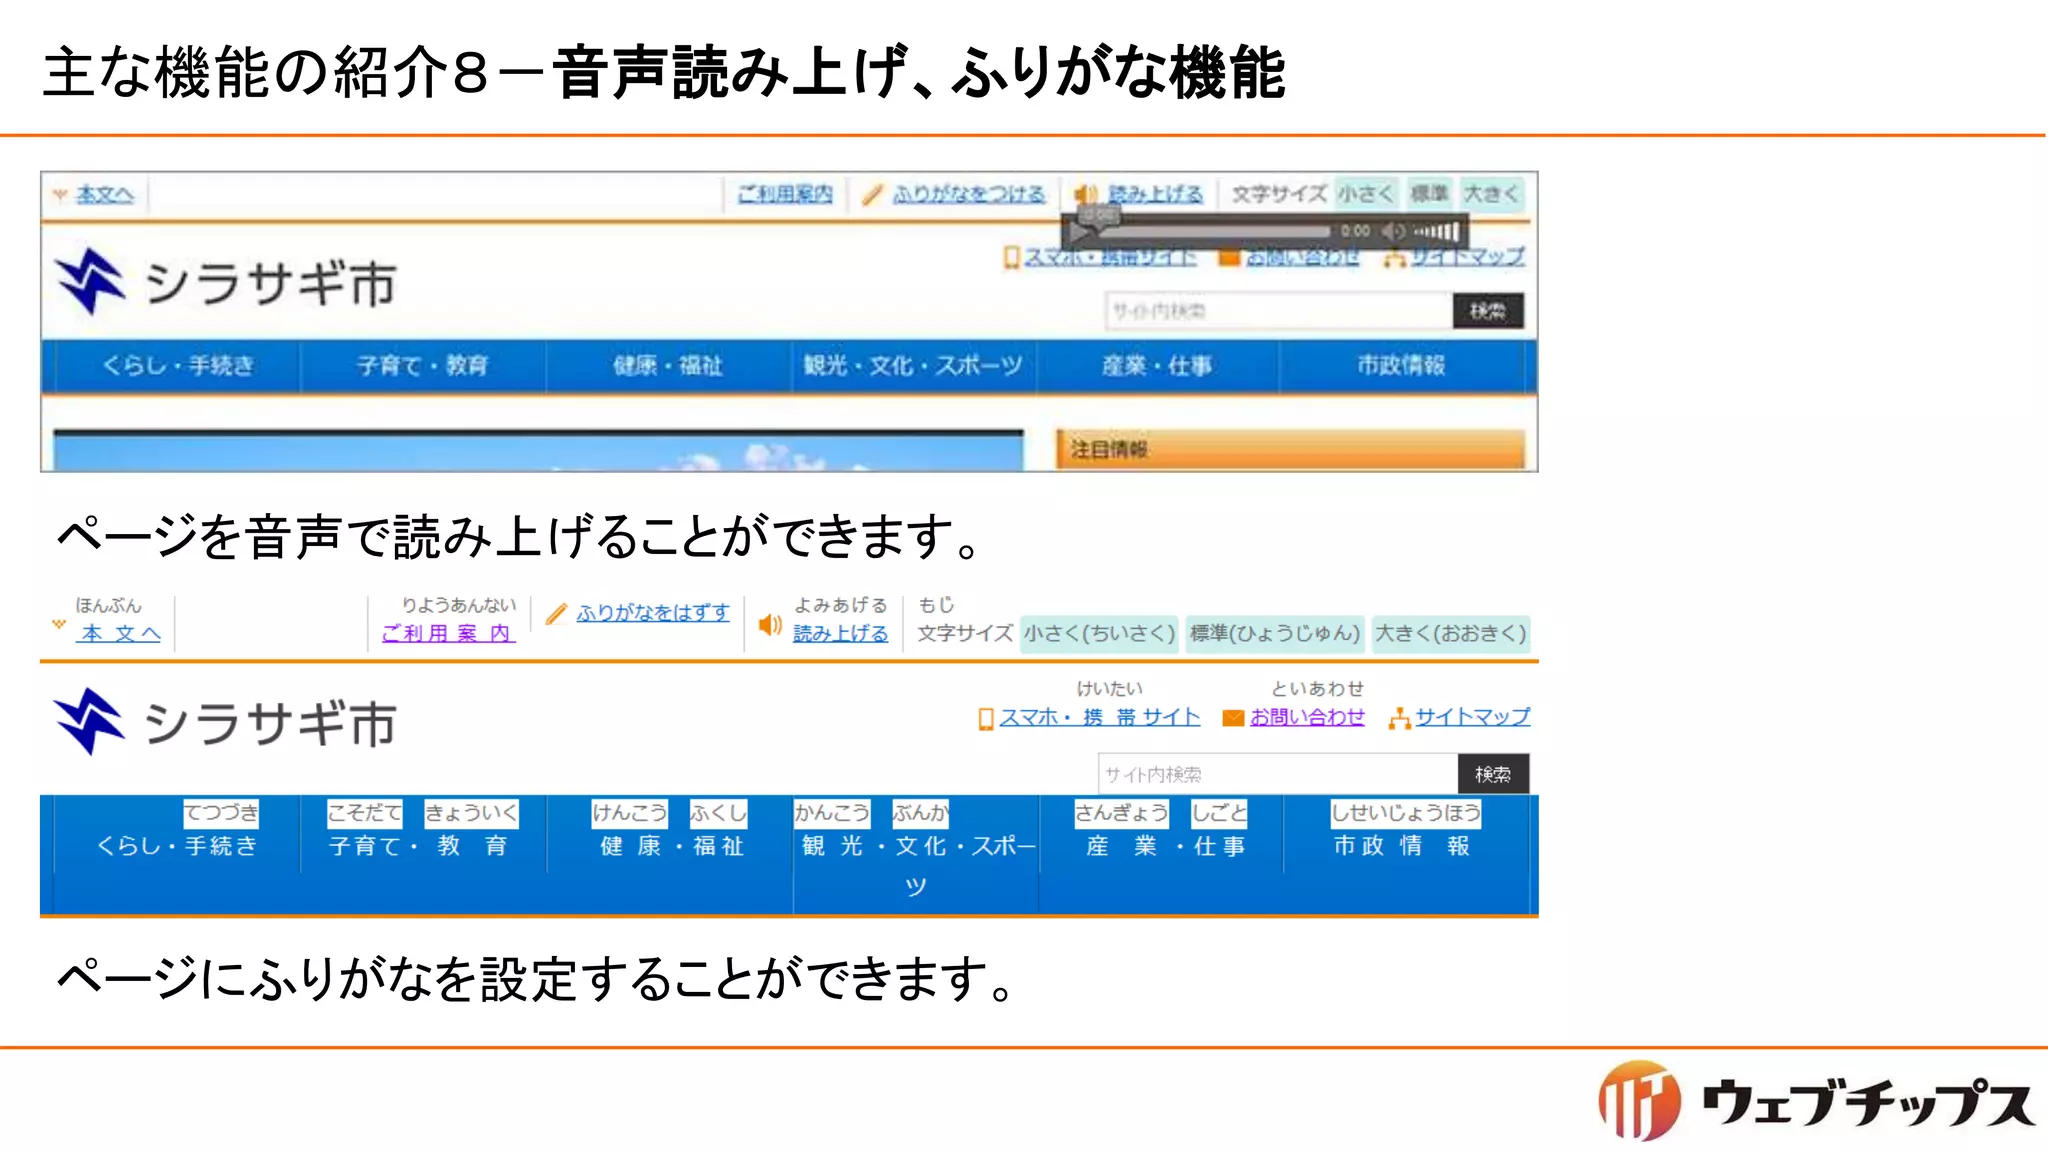
Task: Mute the audio player volume icon
Action: 1393,231
